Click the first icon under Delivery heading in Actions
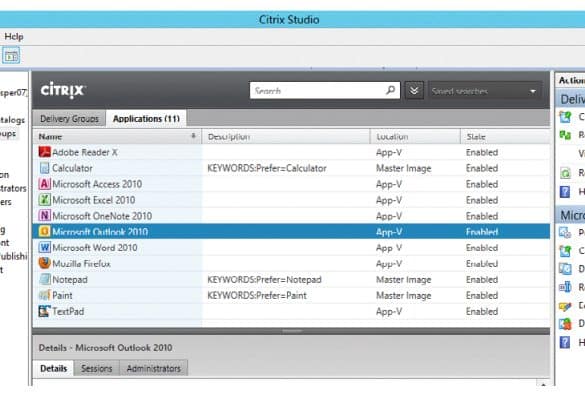The image size is (585, 405). click(x=565, y=117)
